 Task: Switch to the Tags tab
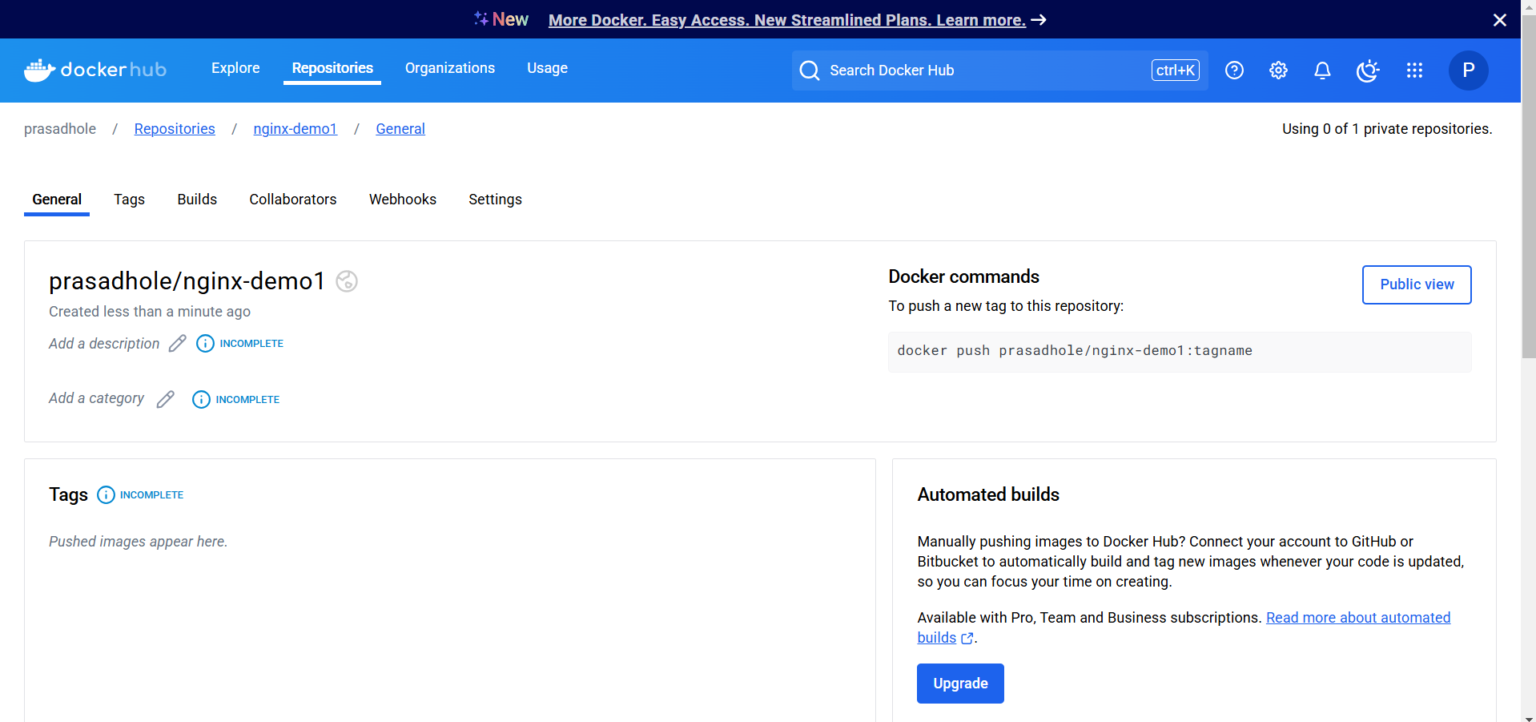point(129,200)
